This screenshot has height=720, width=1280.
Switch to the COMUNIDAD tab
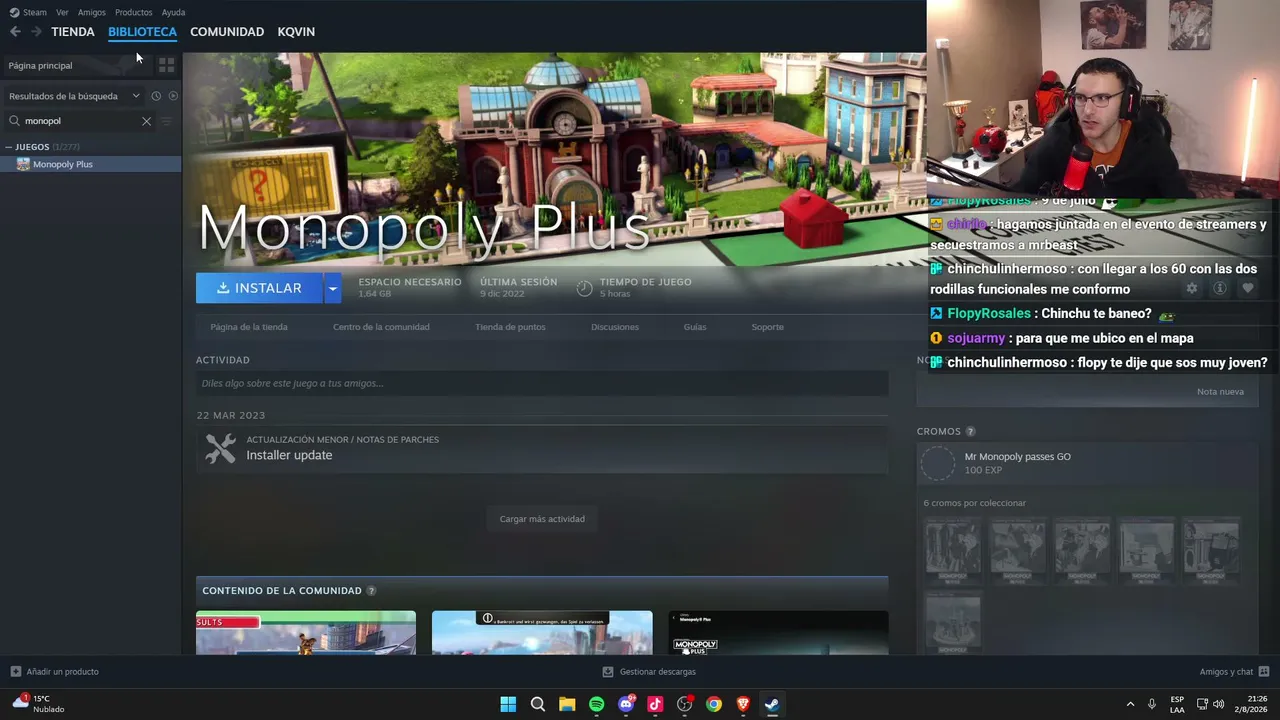click(227, 32)
